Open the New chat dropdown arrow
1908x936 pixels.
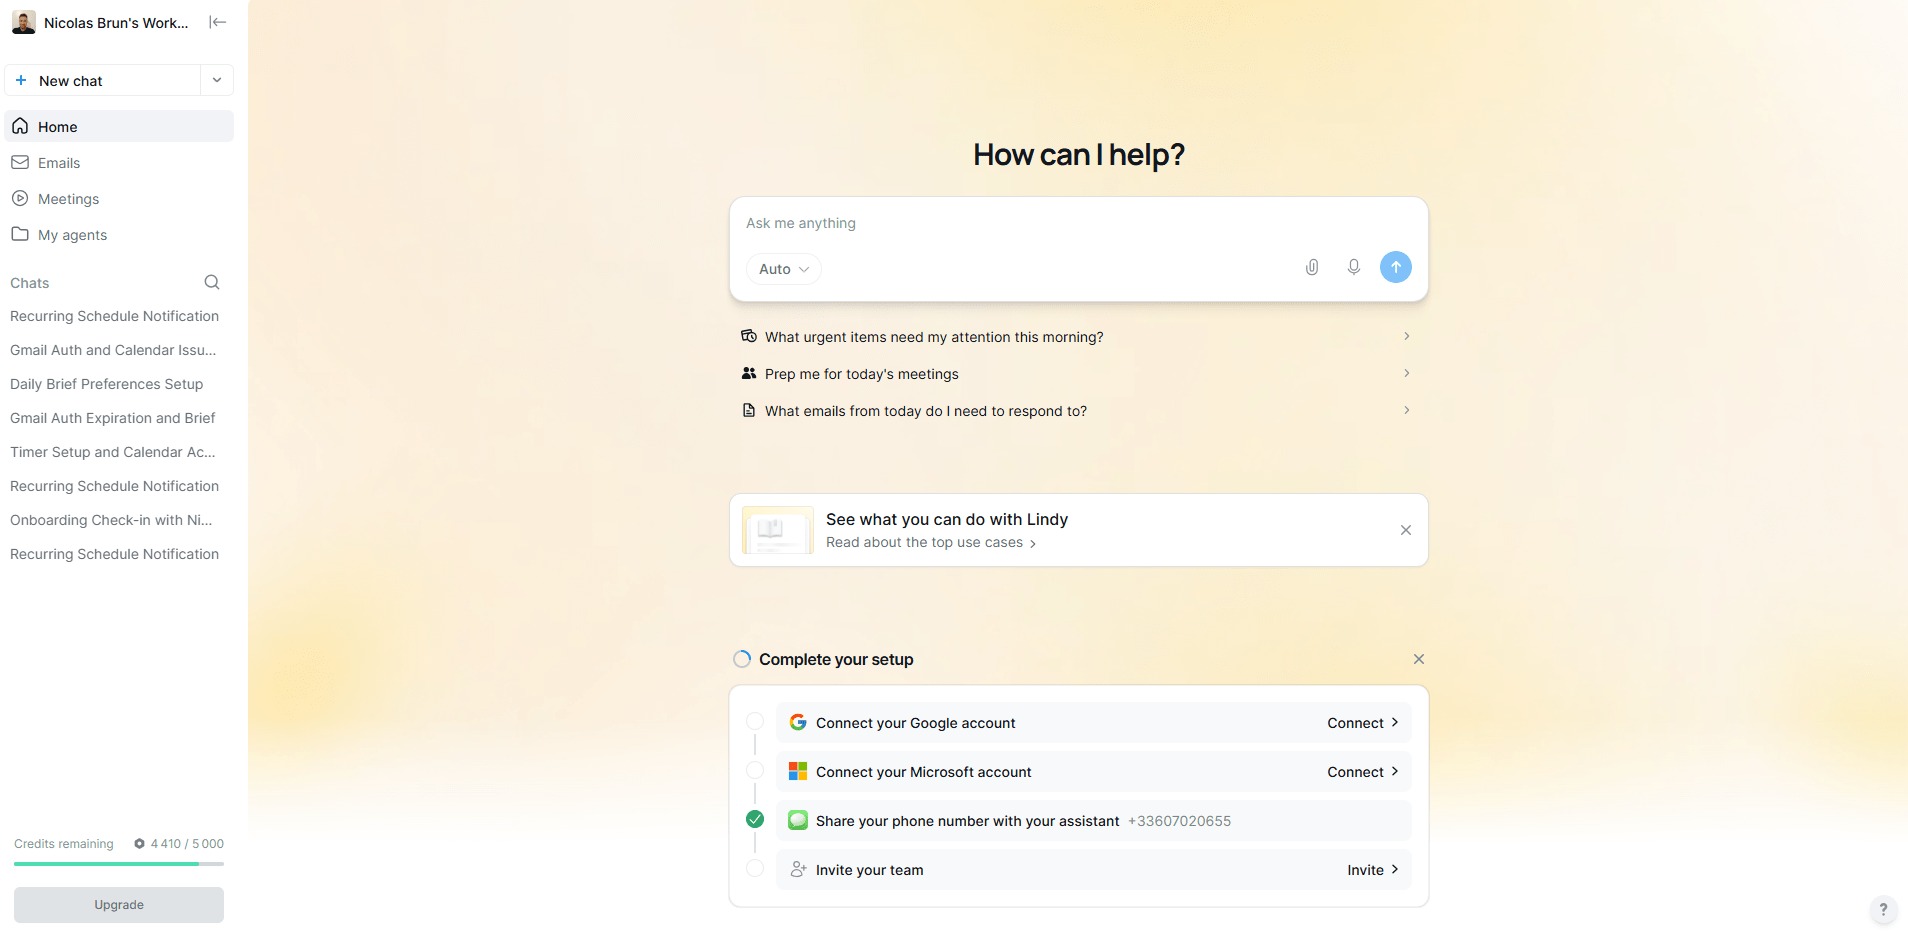(x=217, y=80)
